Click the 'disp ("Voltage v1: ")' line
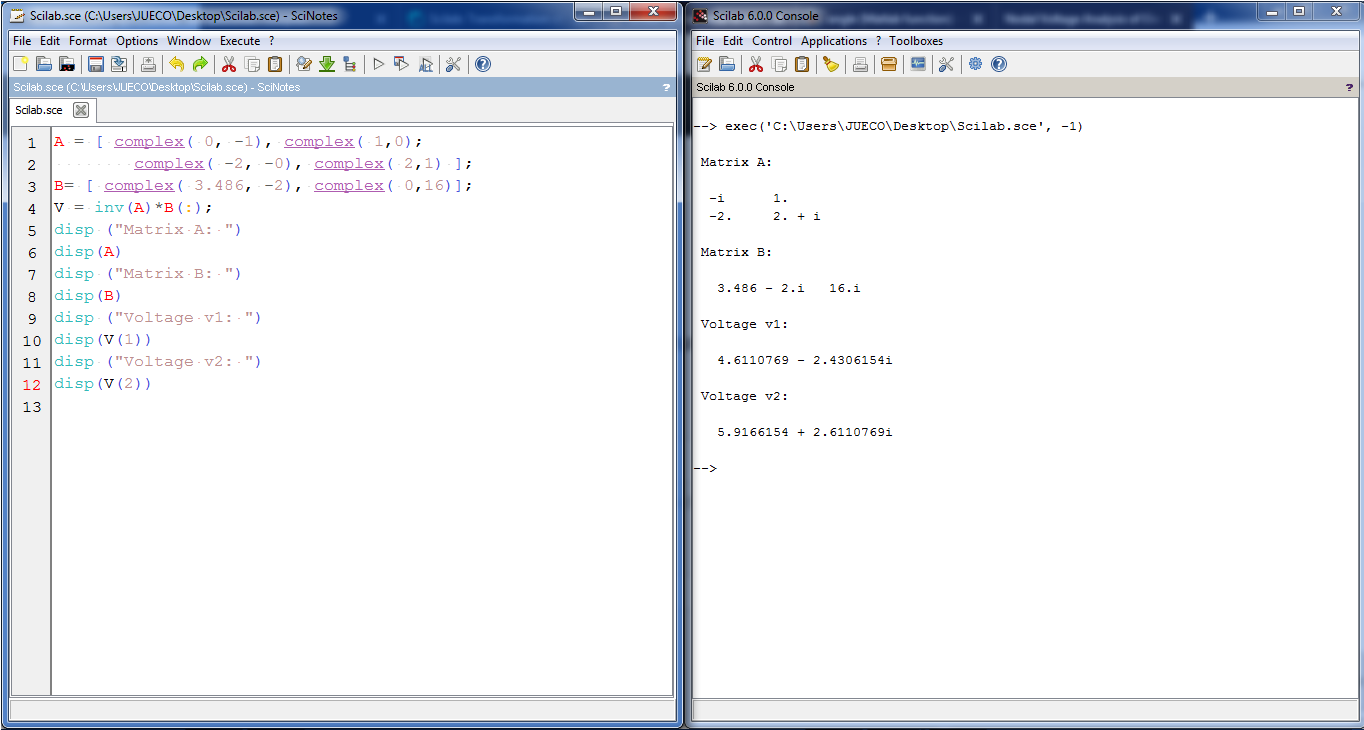The width and height of the screenshot is (1364, 730). pyautogui.click(x=158, y=318)
